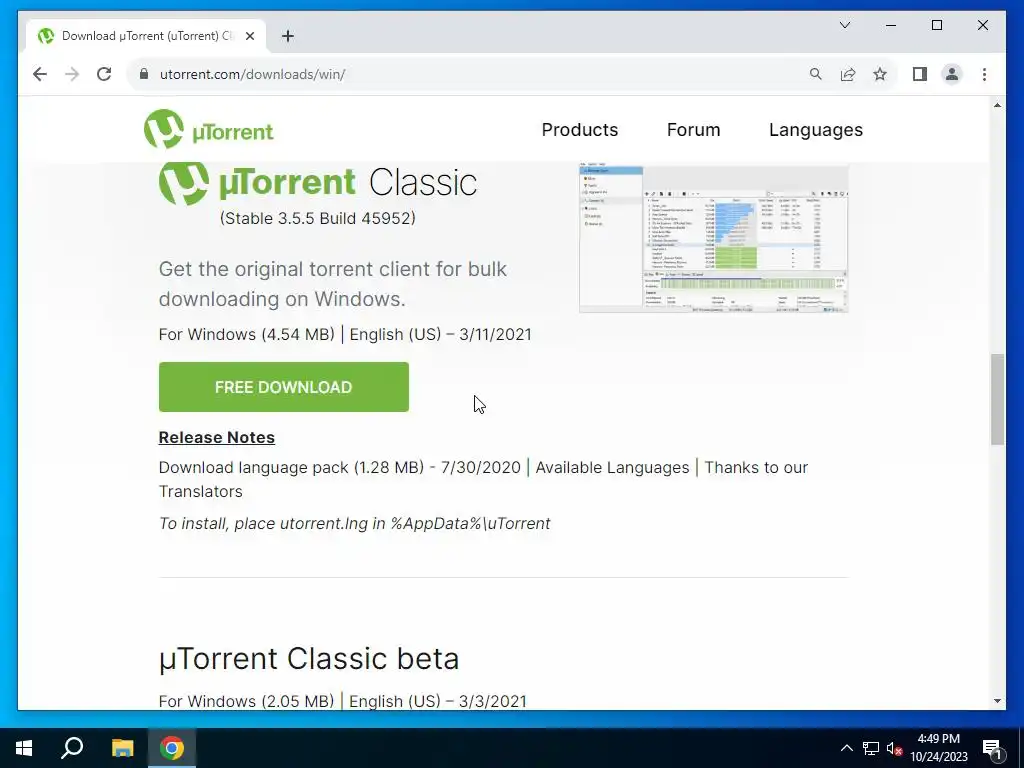Click the µTorrent logo in site header

pyautogui.click(x=208, y=129)
